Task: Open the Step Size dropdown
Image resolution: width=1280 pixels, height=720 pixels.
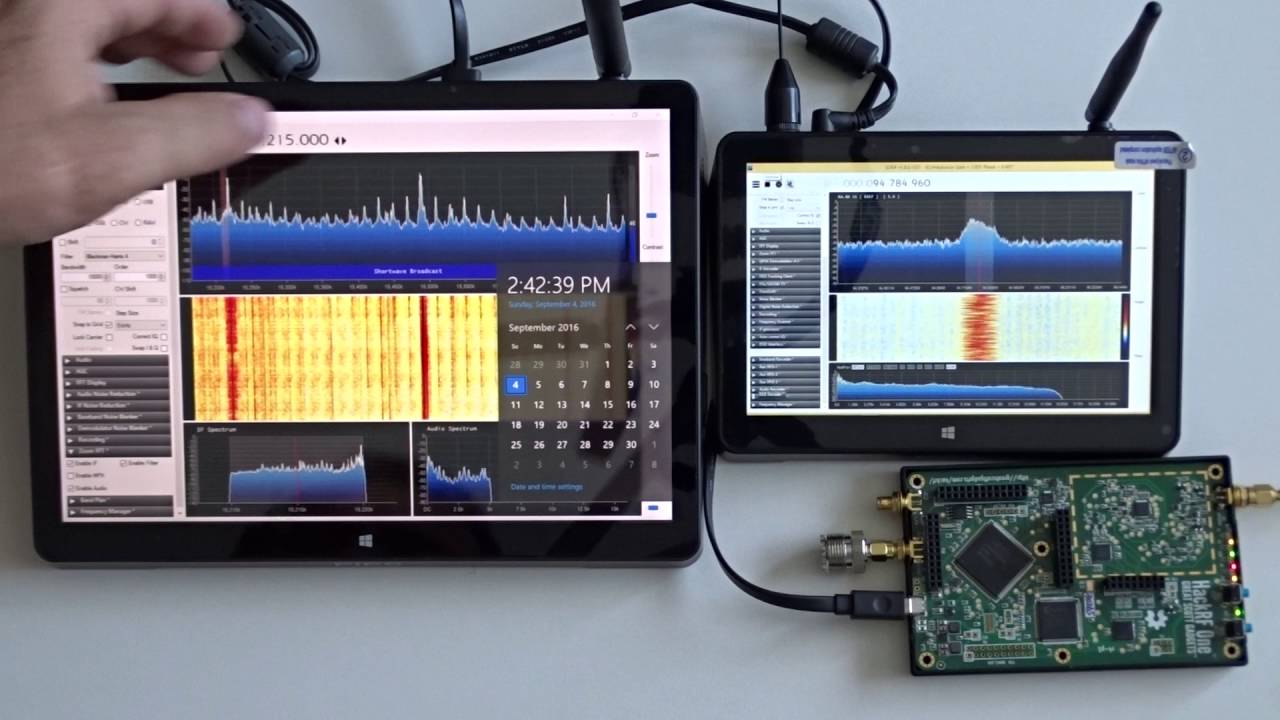Action: 140,324
